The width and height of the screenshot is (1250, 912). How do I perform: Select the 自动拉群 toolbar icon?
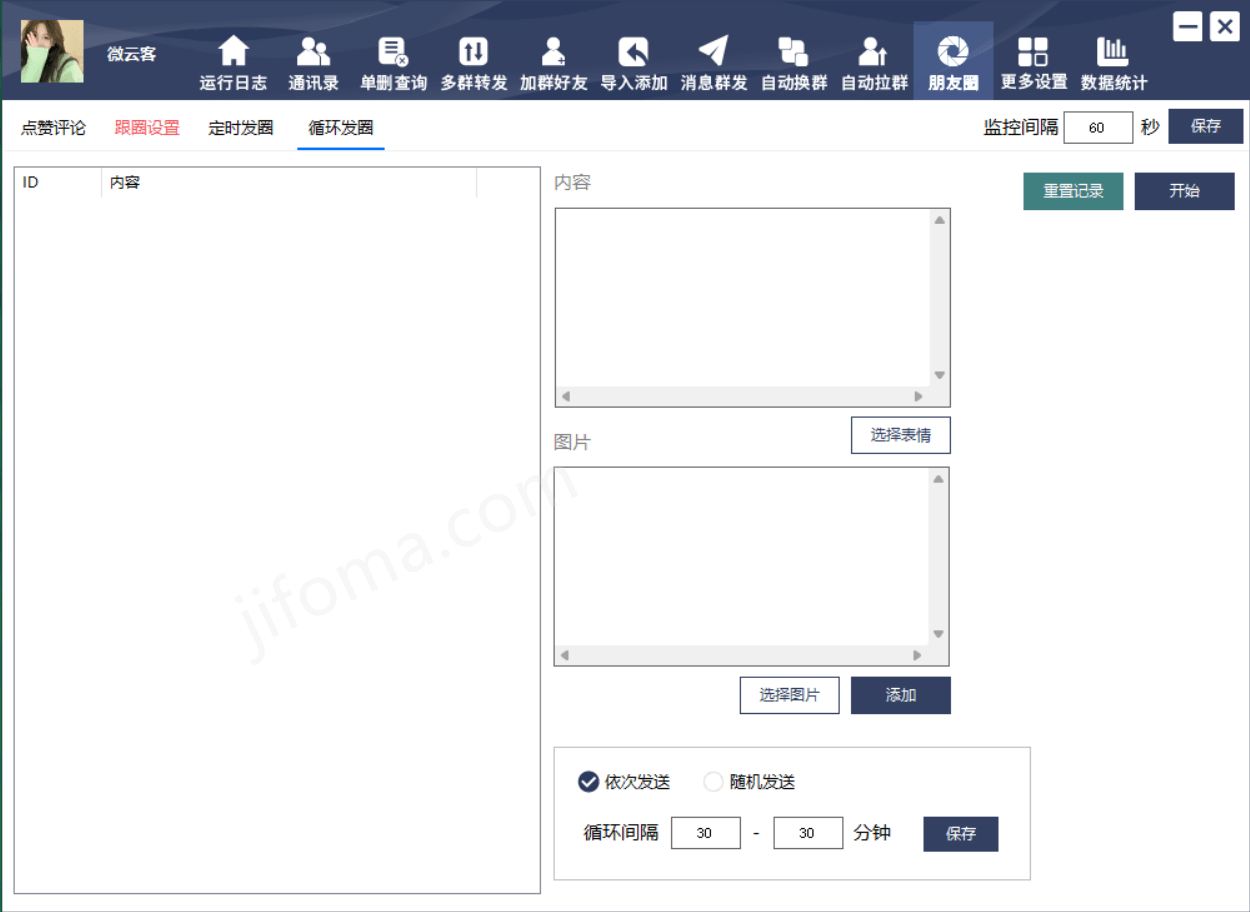tap(873, 52)
